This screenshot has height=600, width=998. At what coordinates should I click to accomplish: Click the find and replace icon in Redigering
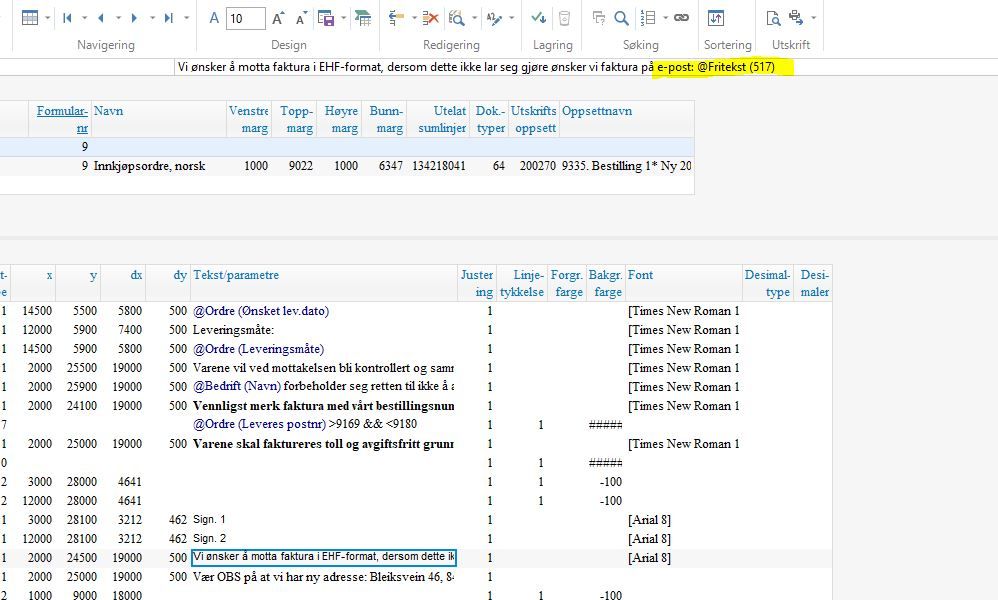(456, 18)
